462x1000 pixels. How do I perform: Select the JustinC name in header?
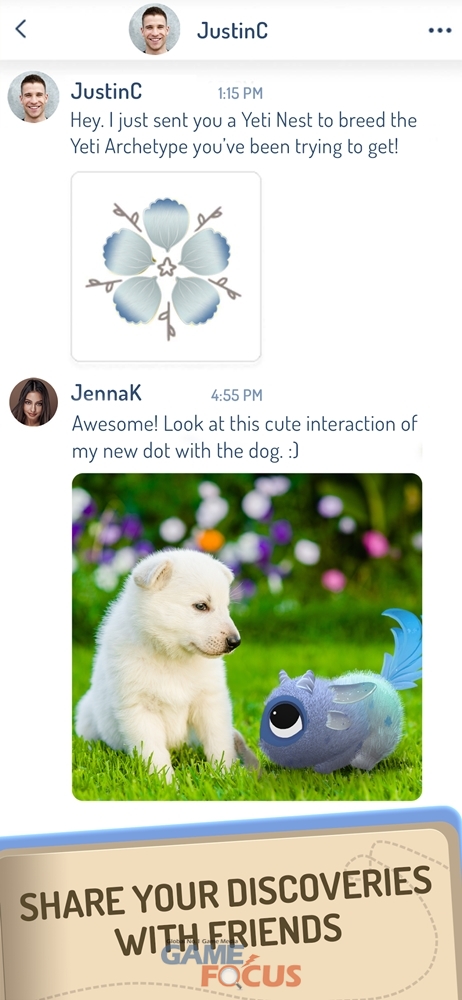232,30
